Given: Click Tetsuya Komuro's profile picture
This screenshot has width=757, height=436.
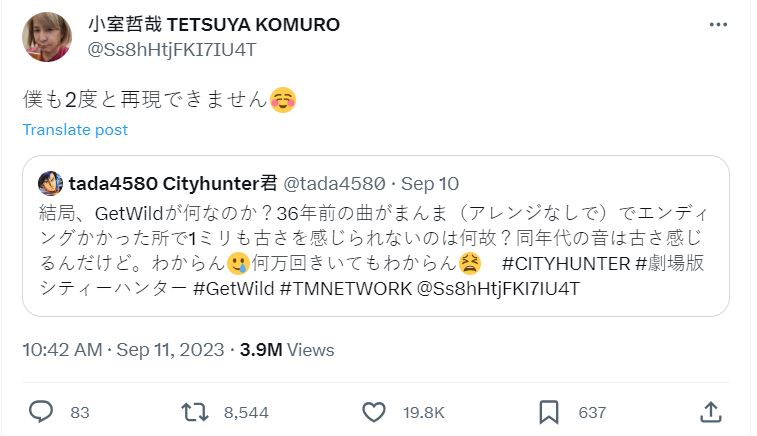Looking at the screenshot, I should pos(47,36).
